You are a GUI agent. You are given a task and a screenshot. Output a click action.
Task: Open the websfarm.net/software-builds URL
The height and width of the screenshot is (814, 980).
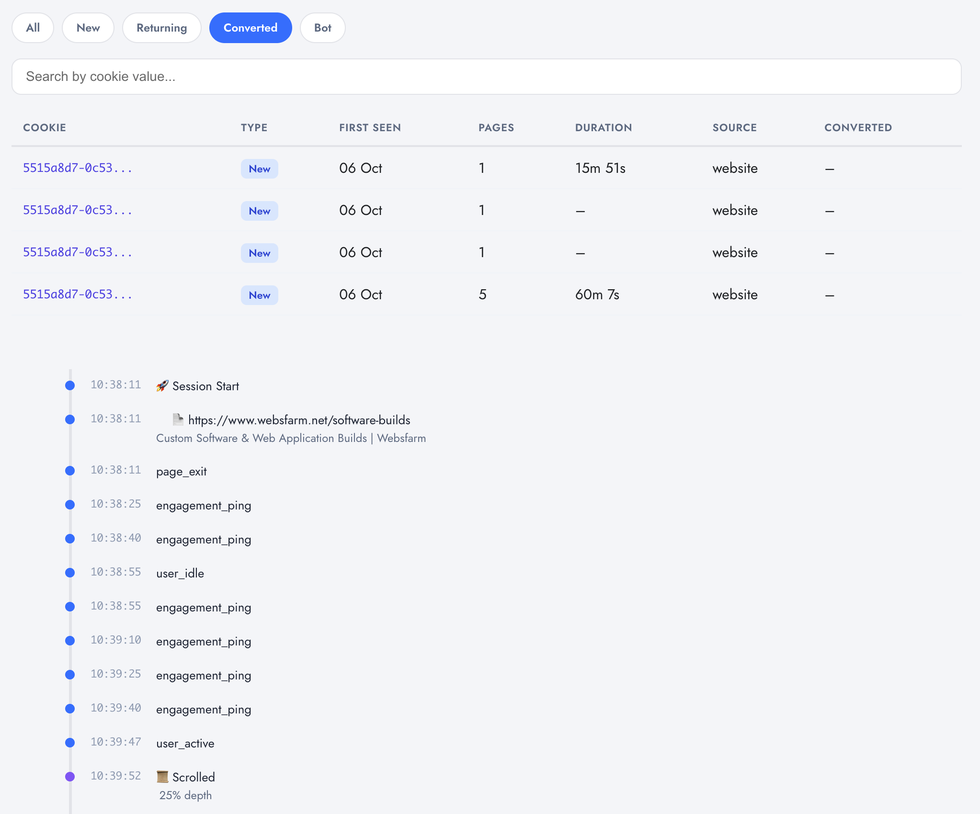click(299, 420)
